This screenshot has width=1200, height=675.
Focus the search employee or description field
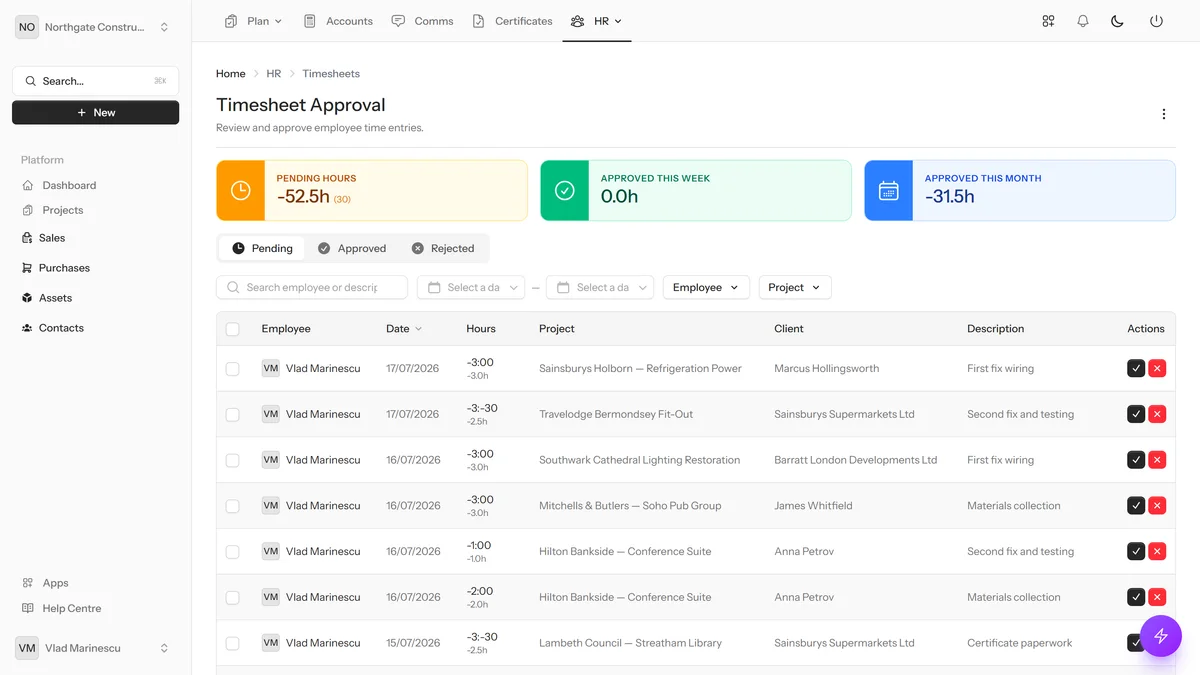312,287
